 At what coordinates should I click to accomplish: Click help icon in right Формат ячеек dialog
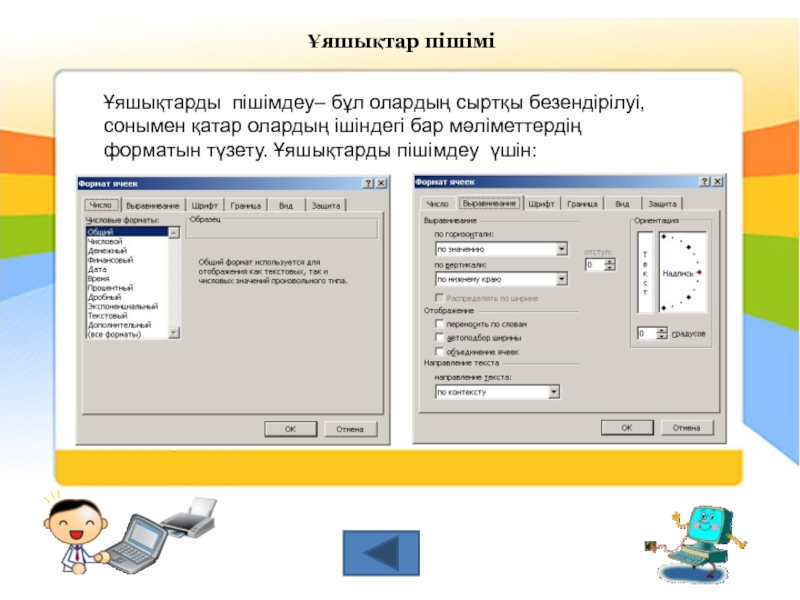[705, 182]
